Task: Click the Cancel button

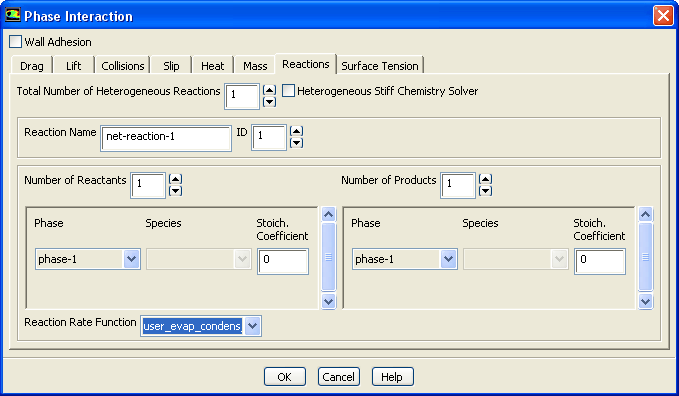Action: (339, 377)
